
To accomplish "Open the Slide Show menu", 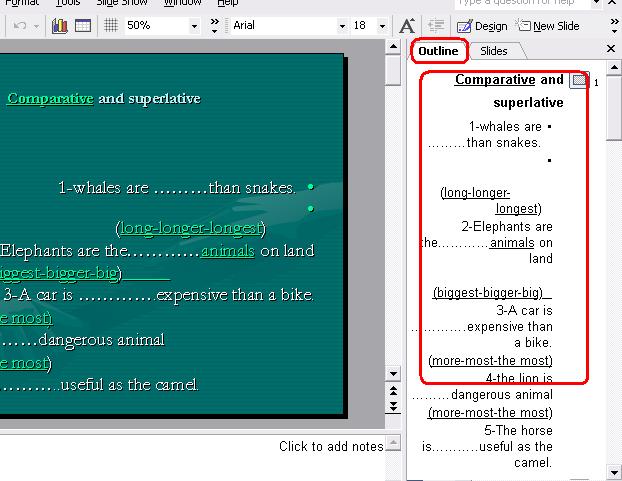I will 122,3.
